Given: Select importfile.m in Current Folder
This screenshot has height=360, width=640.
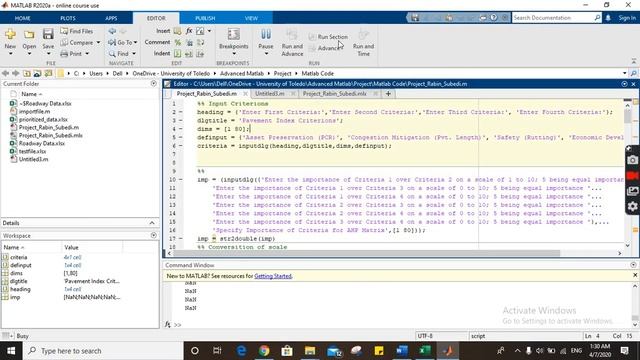Looking at the screenshot, I should (34, 111).
